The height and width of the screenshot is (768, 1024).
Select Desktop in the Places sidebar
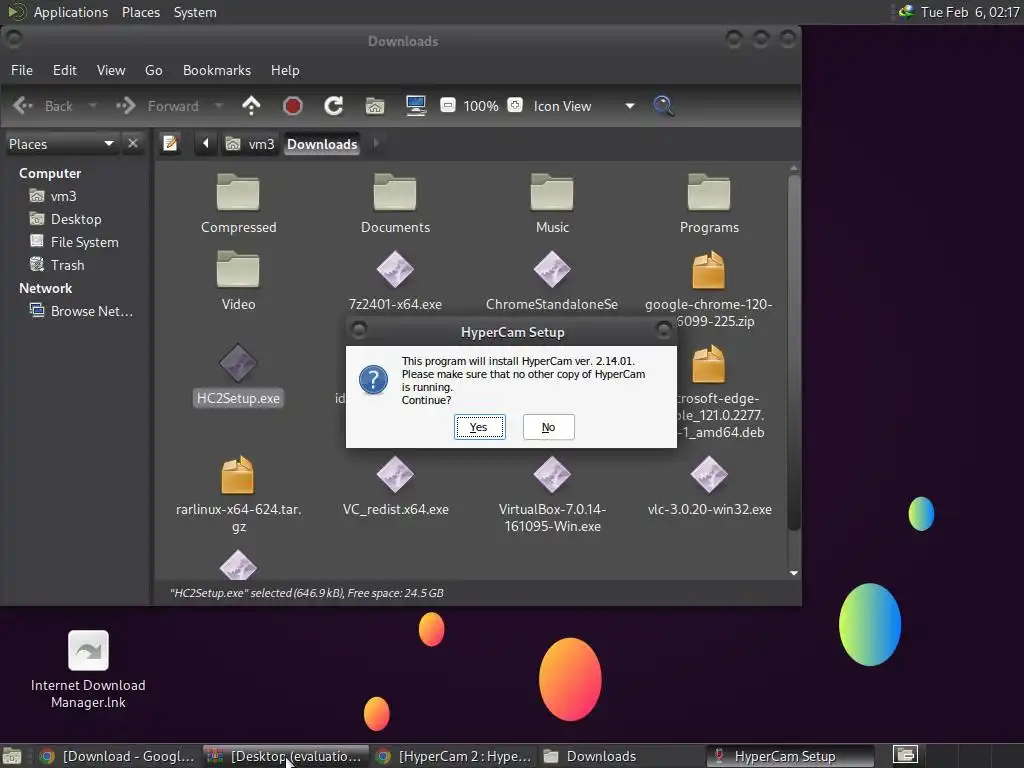click(65, 219)
